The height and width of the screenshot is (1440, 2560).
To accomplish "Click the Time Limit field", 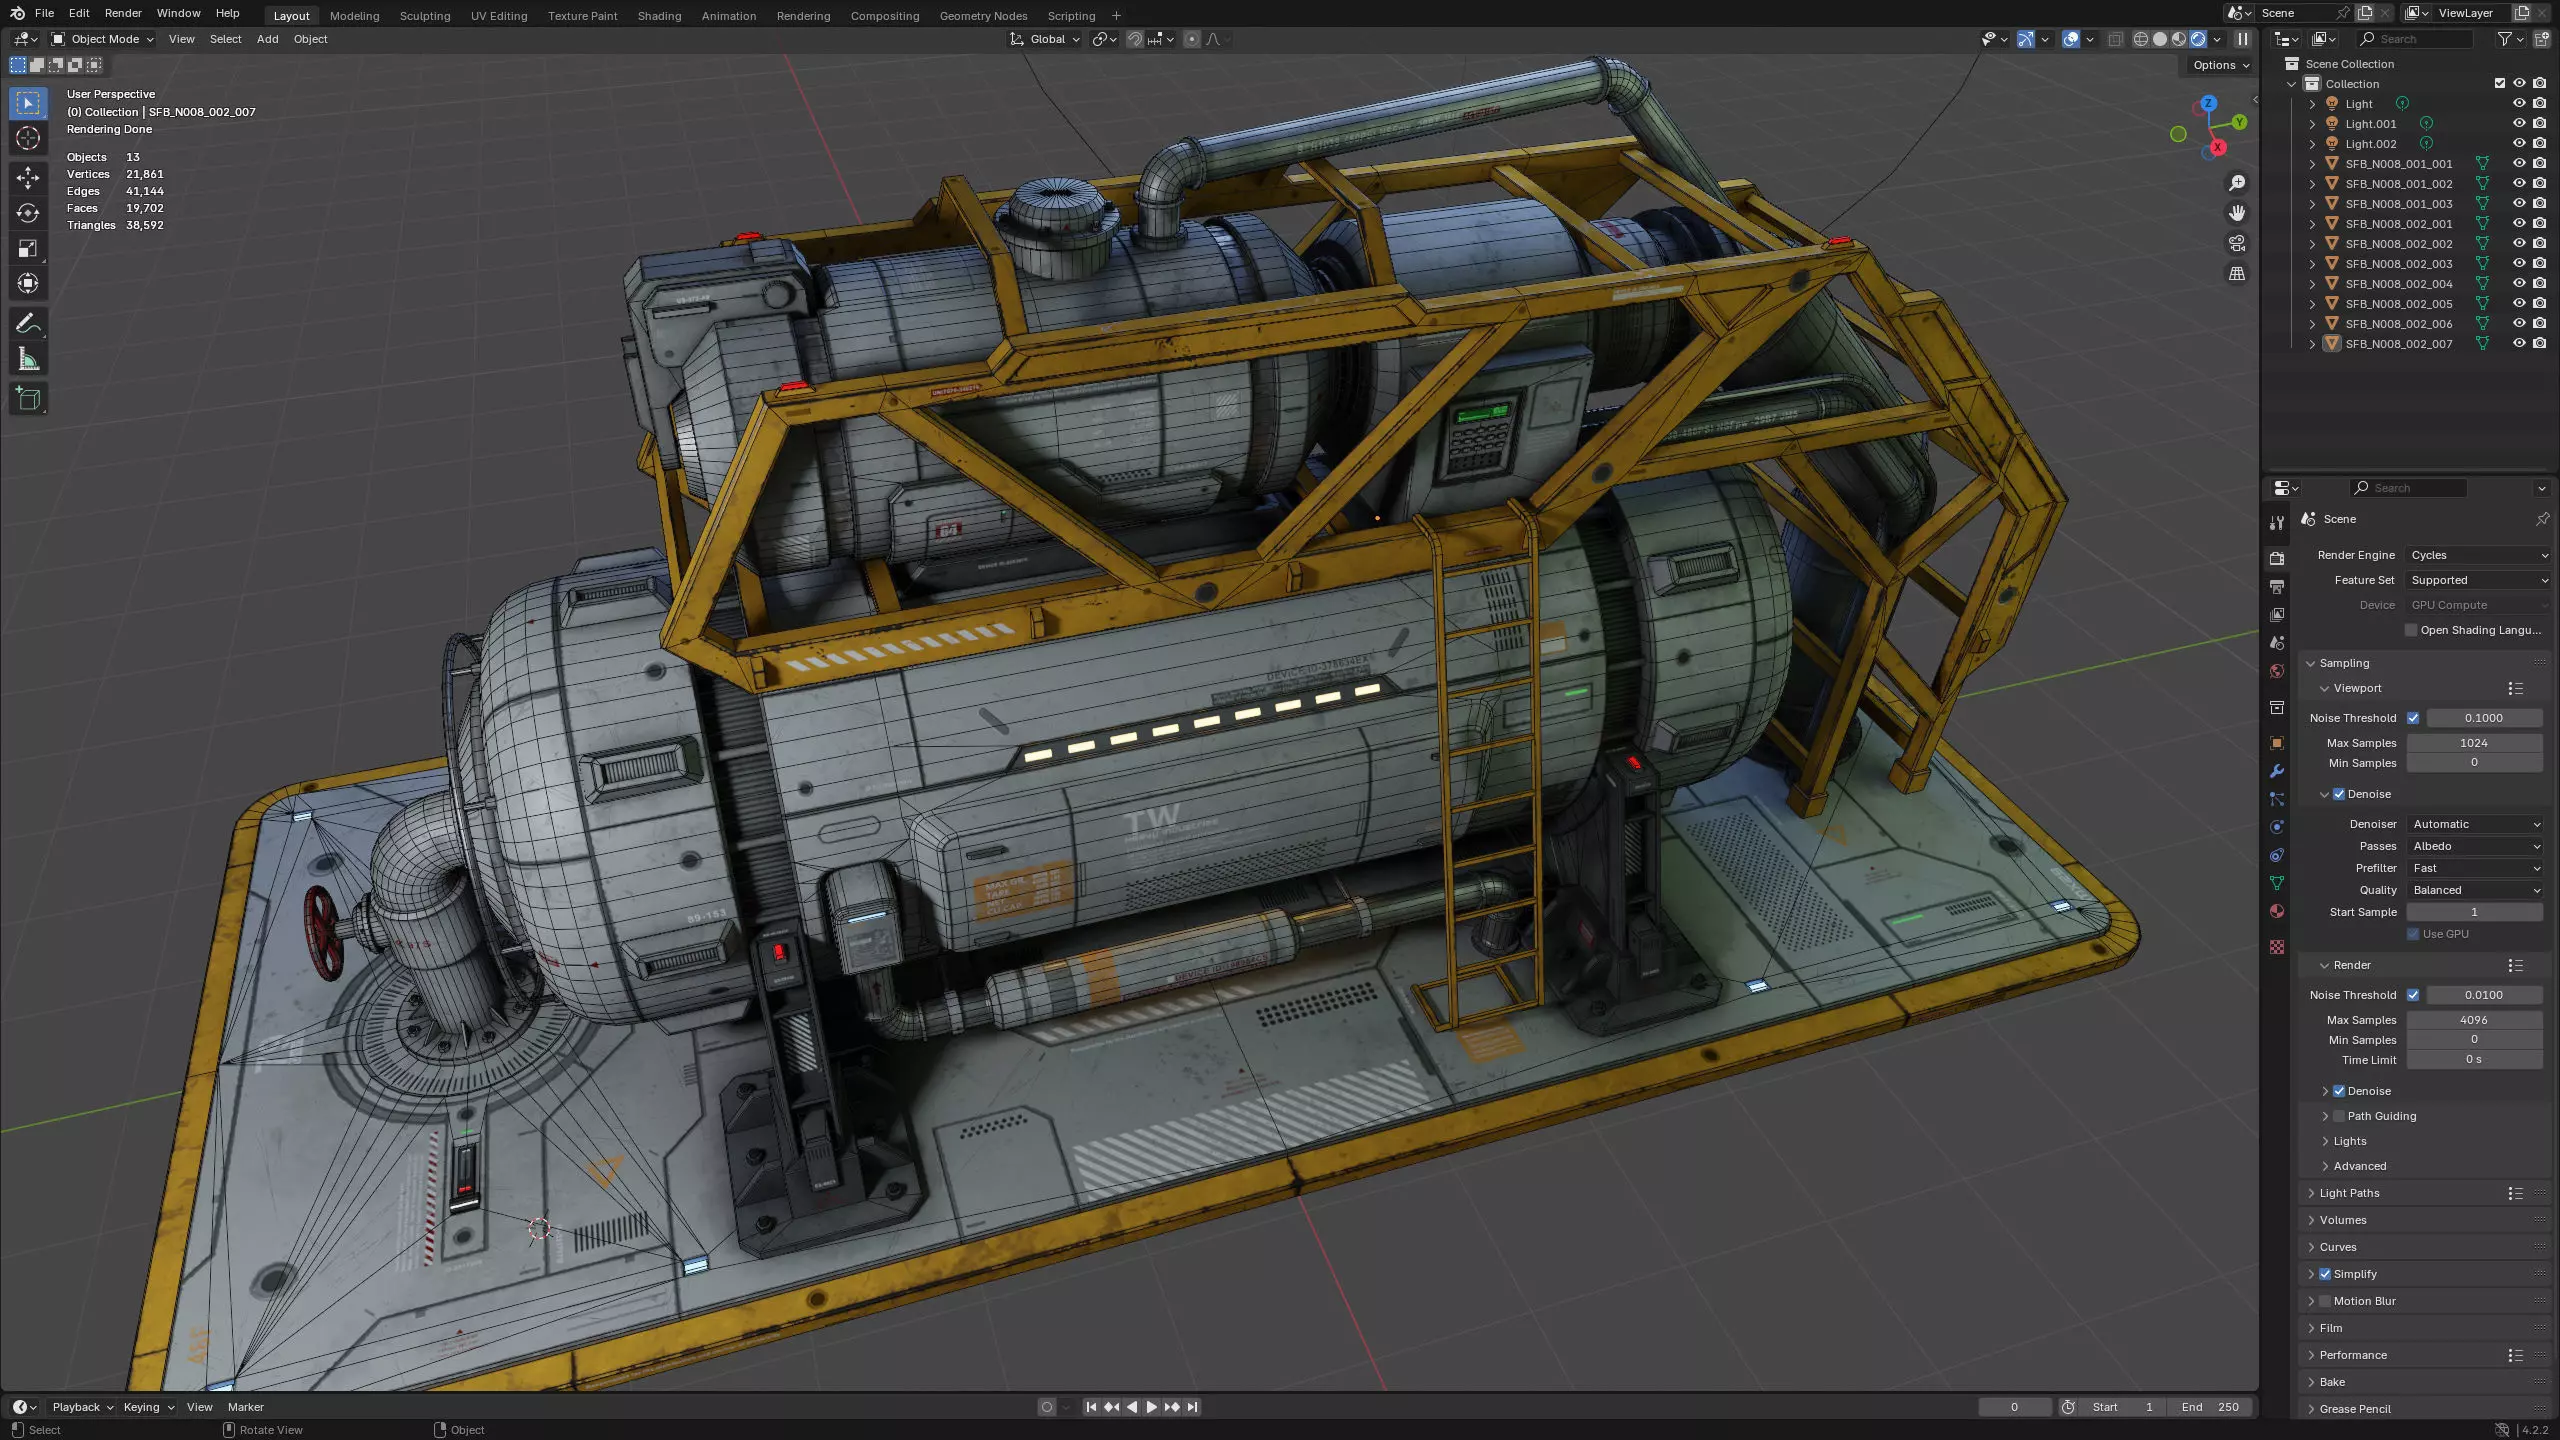I will coord(2474,1060).
